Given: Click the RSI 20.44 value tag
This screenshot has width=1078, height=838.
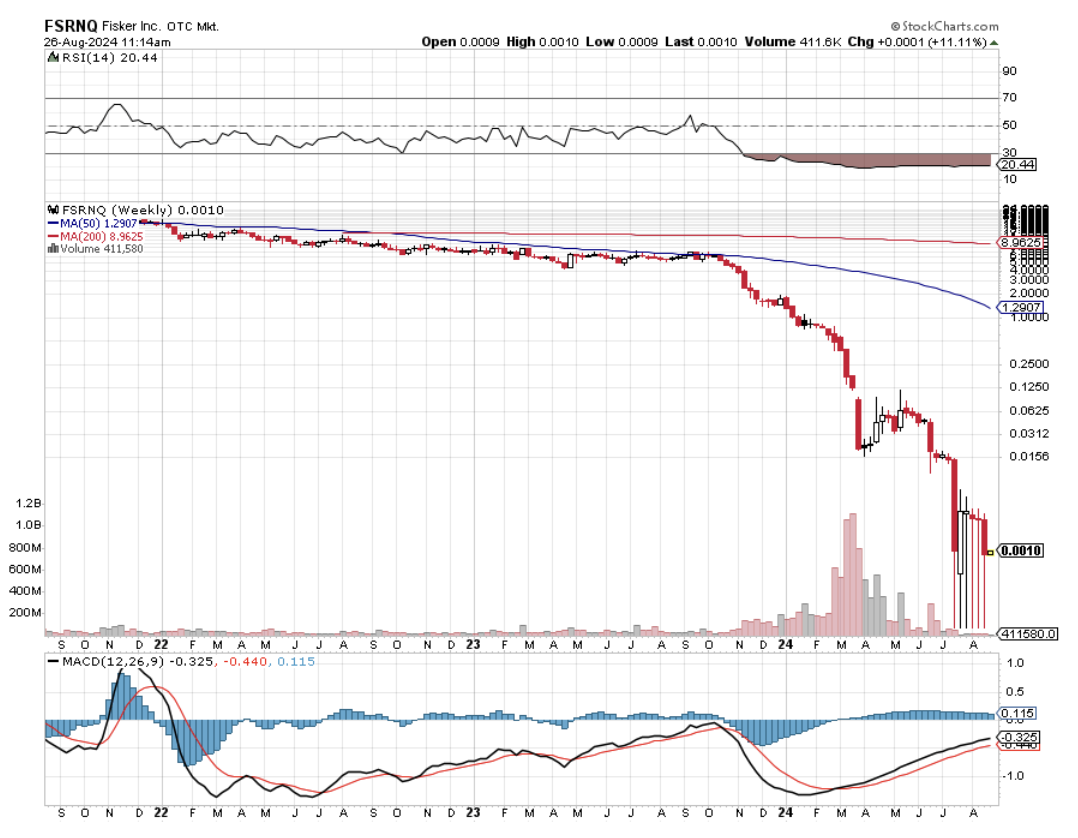Looking at the screenshot, I should coord(1017,164).
